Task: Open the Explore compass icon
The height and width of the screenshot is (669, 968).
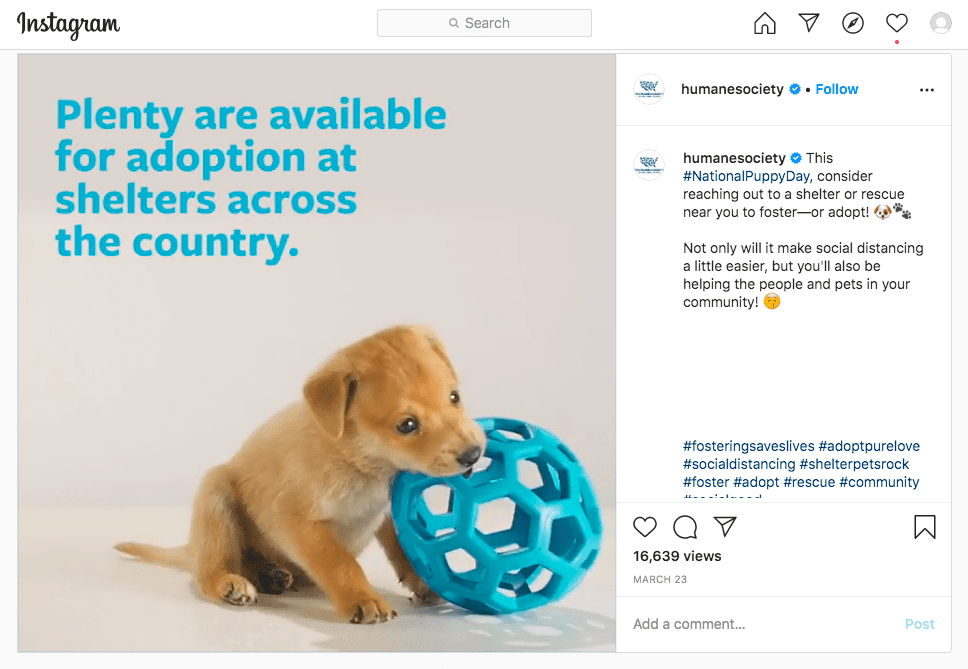Action: point(852,22)
